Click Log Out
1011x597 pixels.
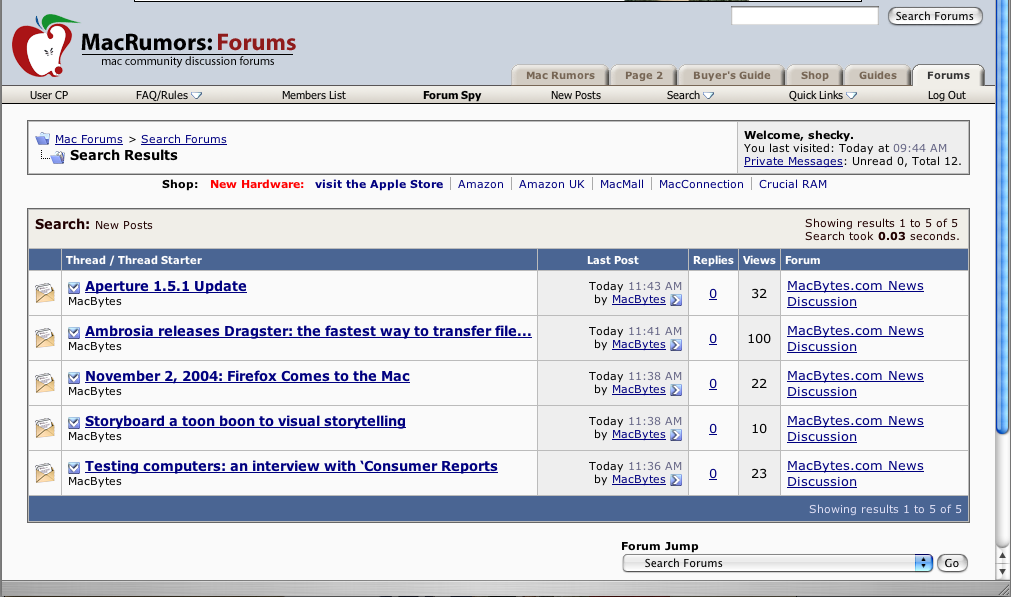947,95
